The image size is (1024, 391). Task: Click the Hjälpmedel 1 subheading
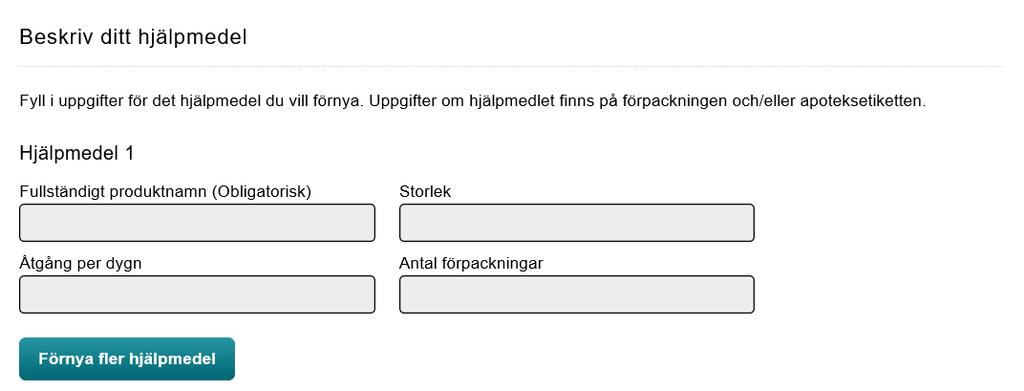pyautogui.click(x=77, y=153)
